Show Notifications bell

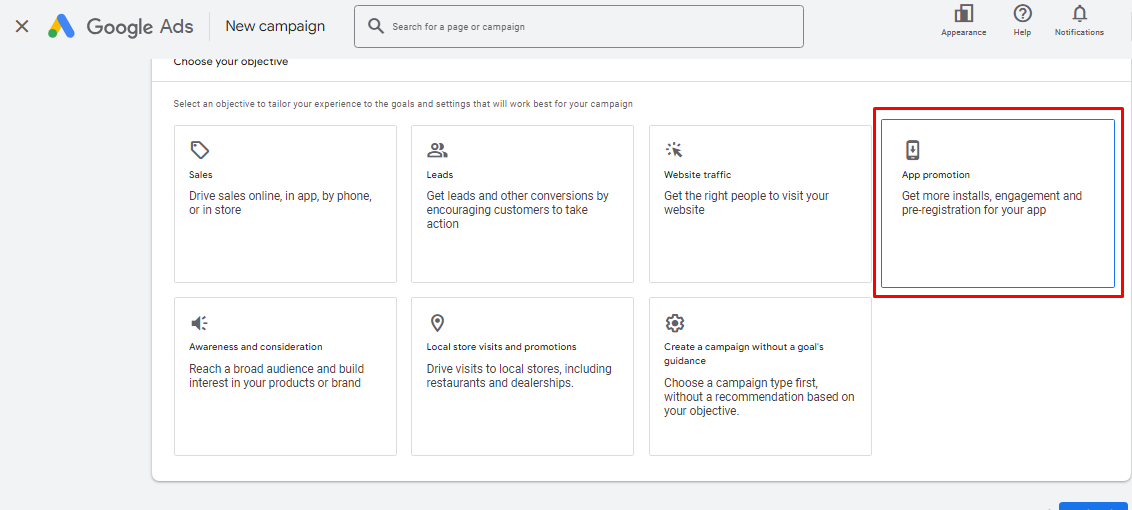pyautogui.click(x=1079, y=20)
